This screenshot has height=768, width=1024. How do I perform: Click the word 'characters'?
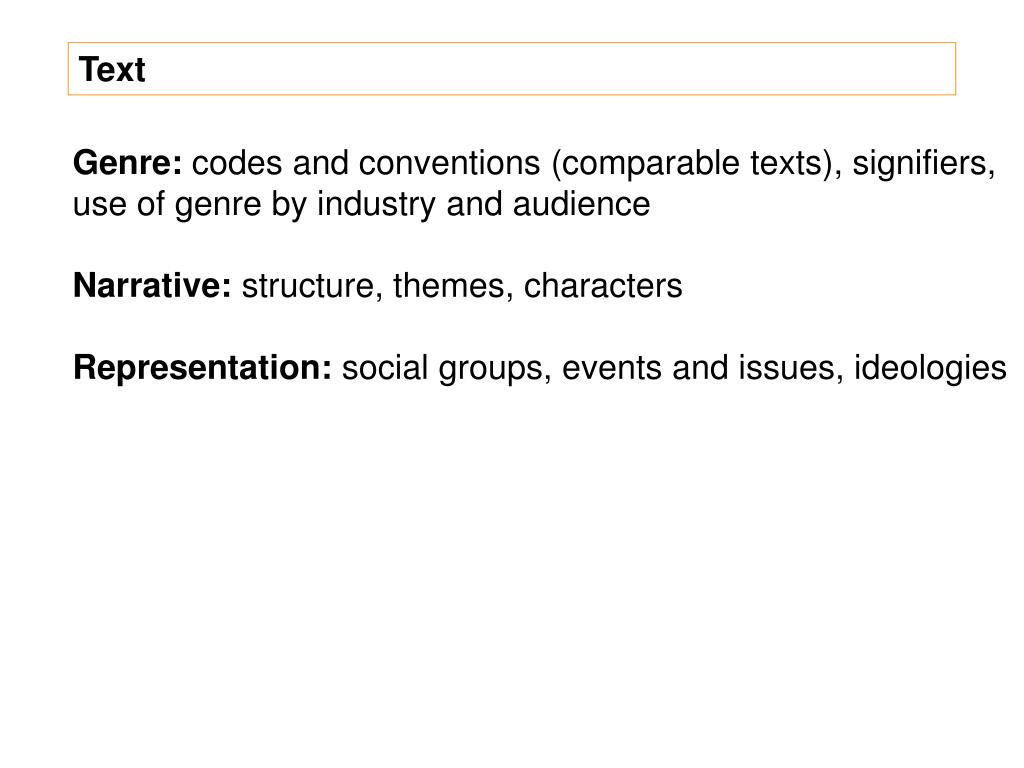[603, 286]
